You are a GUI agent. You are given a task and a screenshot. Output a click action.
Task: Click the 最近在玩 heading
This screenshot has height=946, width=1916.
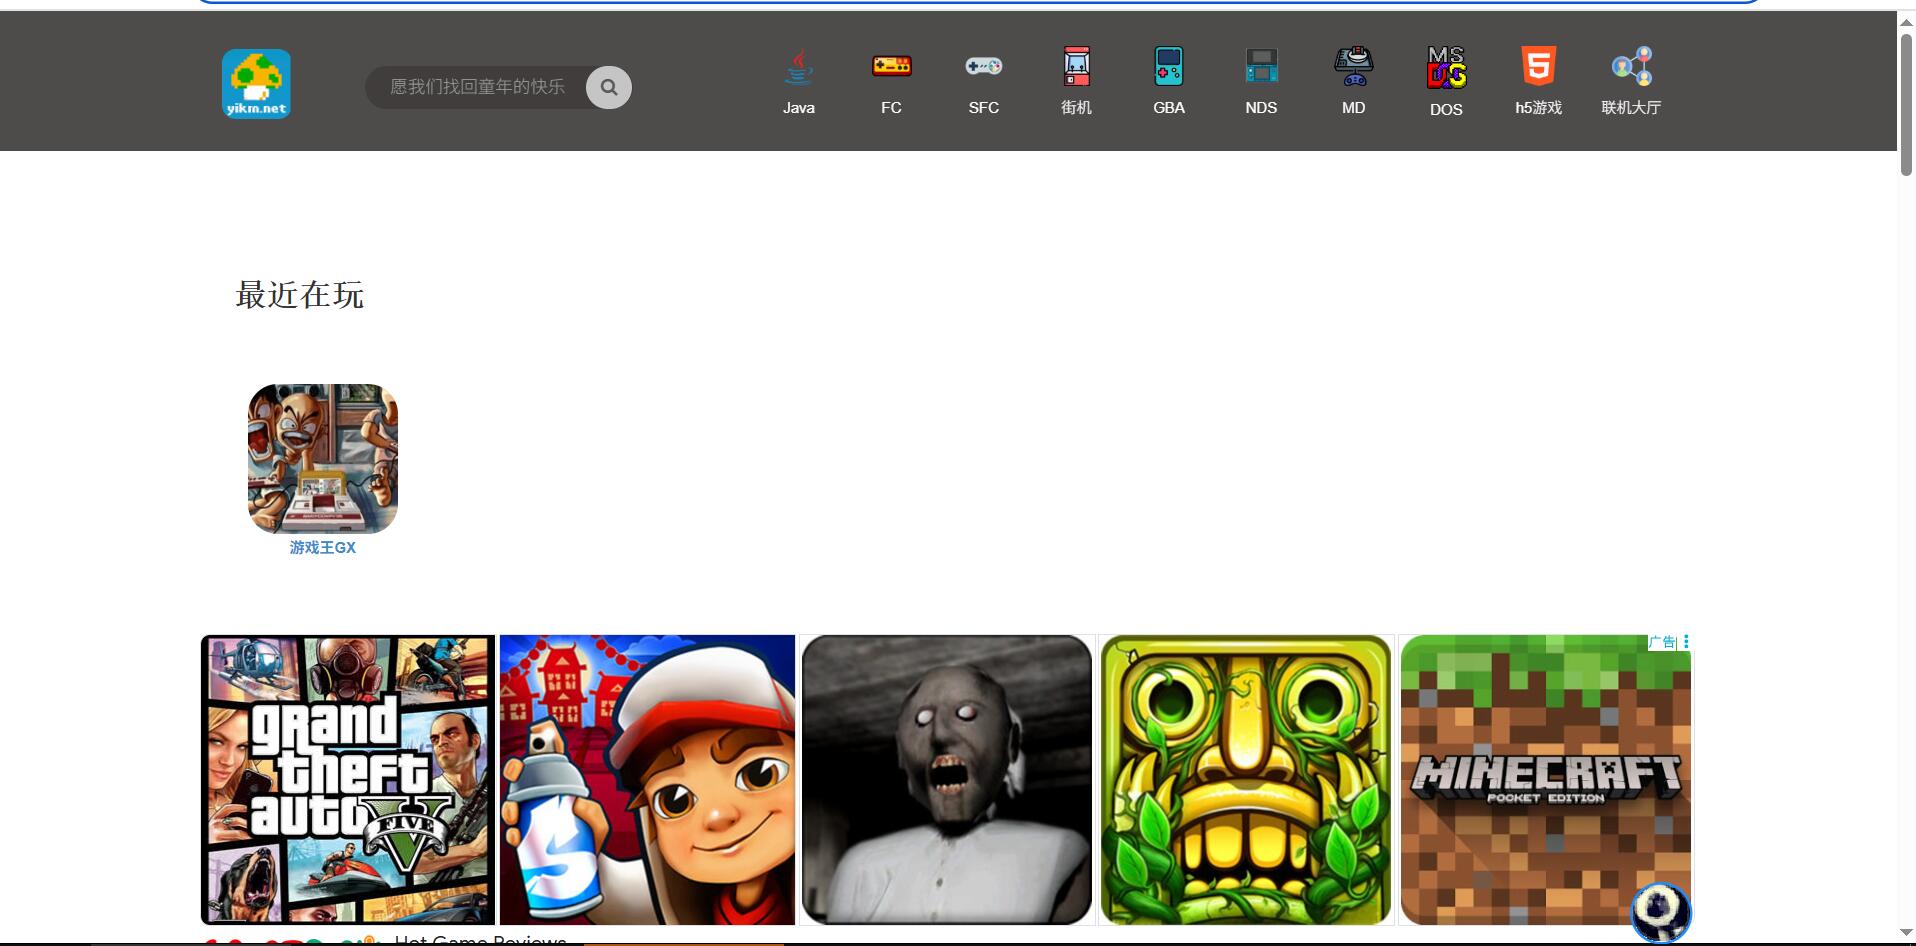(299, 295)
